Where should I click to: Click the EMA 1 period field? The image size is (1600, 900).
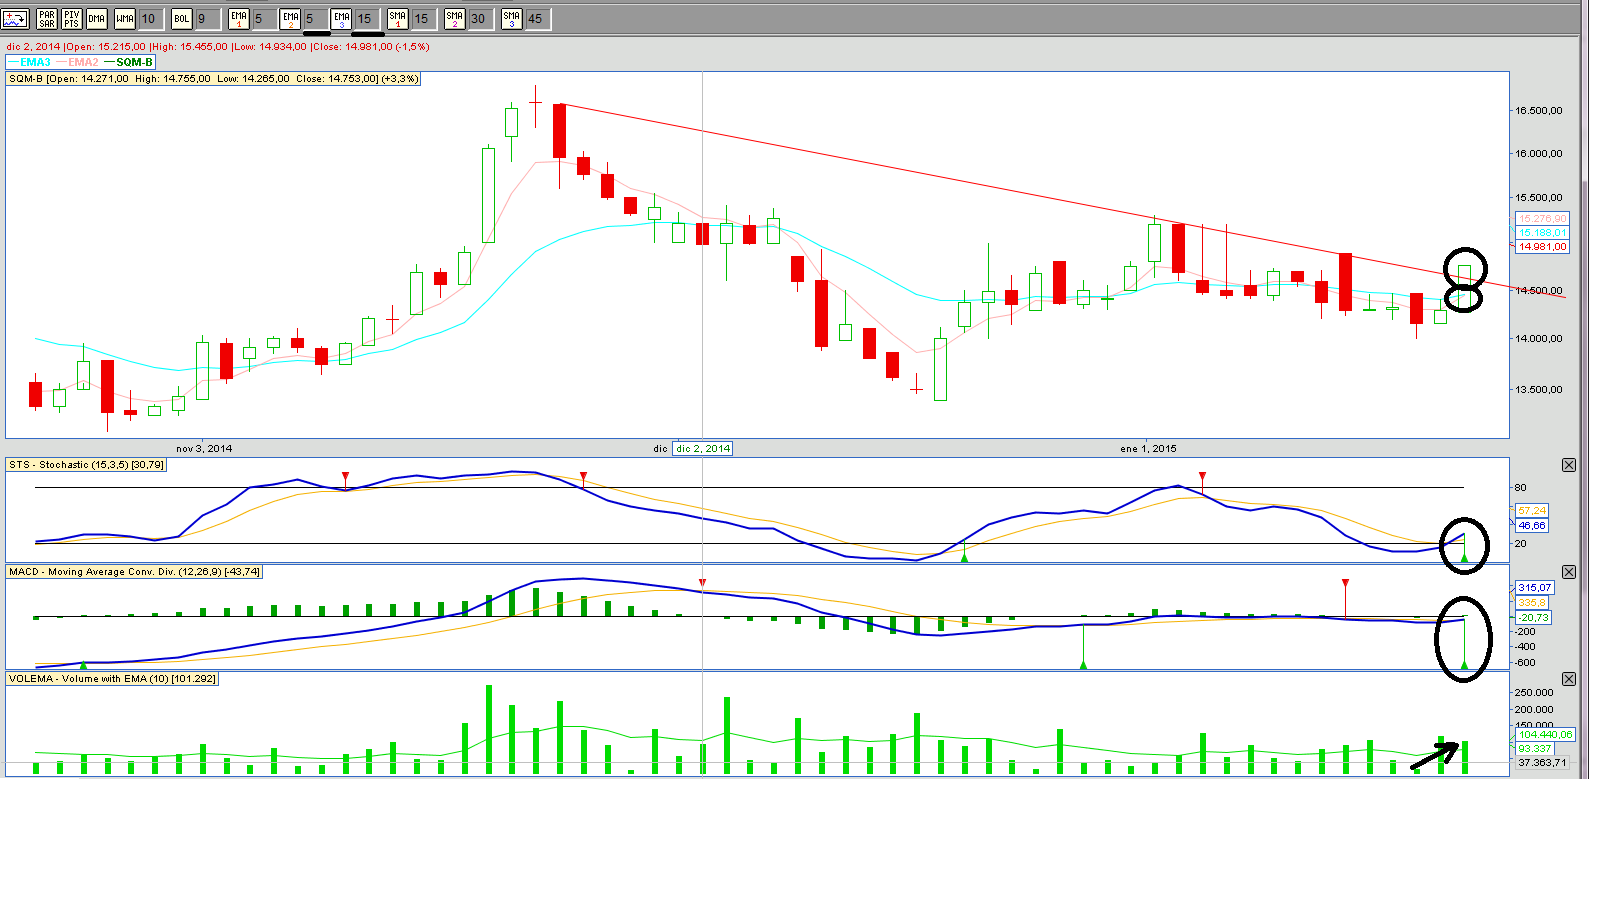point(264,19)
